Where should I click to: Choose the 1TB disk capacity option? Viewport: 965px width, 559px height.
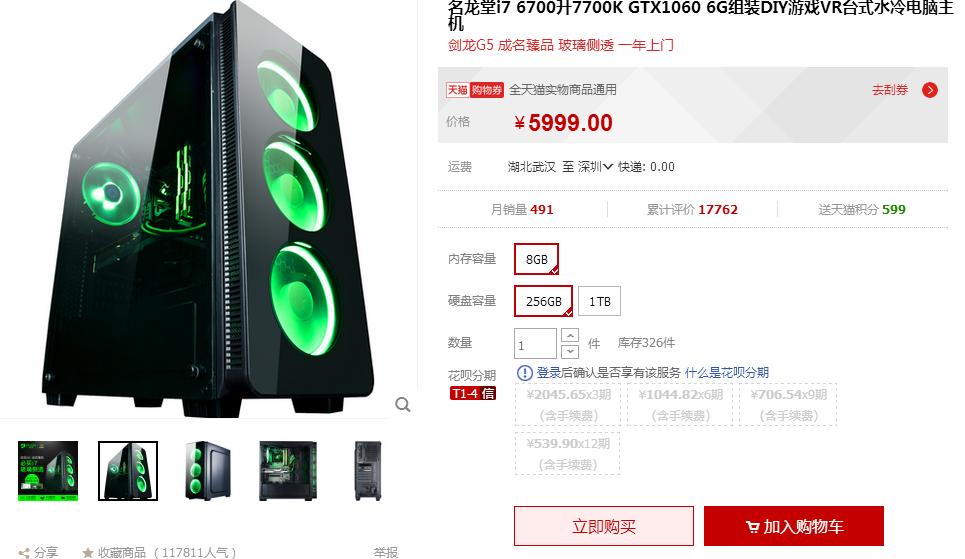tap(599, 301)
